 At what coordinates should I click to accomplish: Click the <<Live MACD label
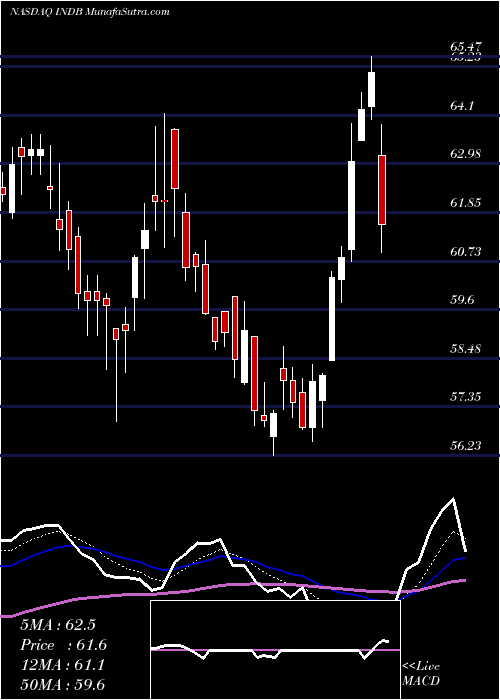421,674
